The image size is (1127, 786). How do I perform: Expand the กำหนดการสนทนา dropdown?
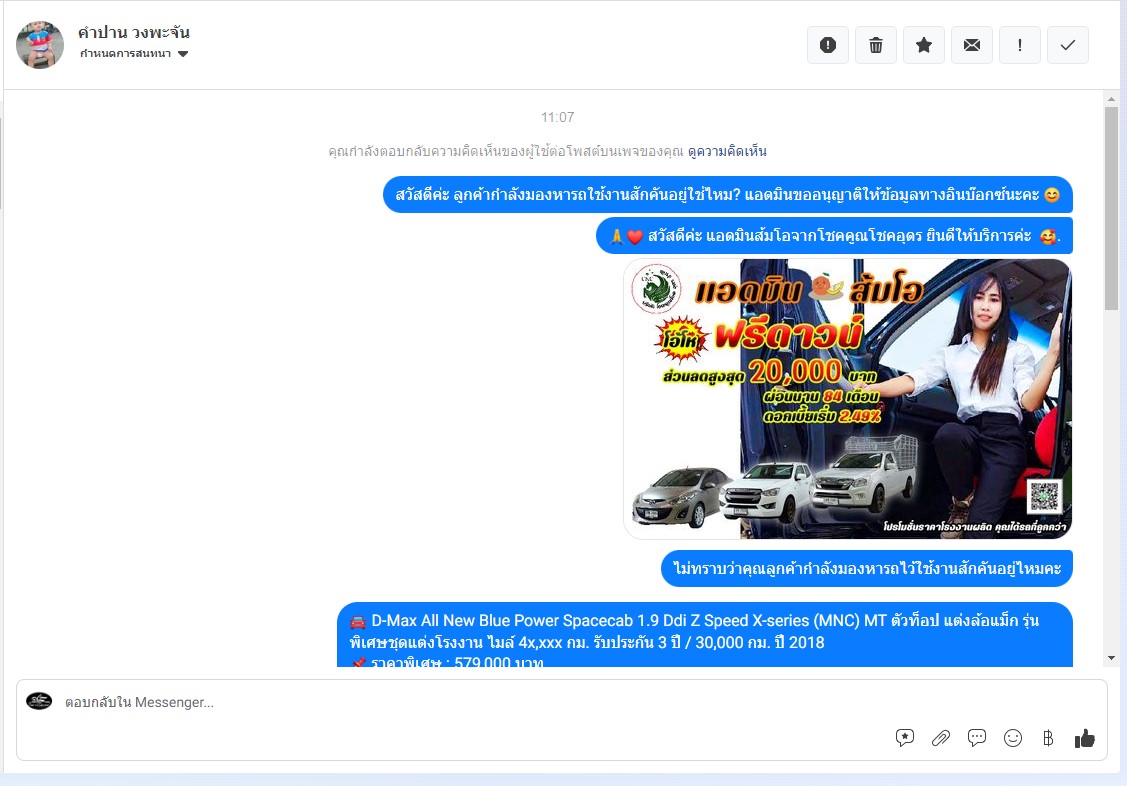[x=134, y=54]
